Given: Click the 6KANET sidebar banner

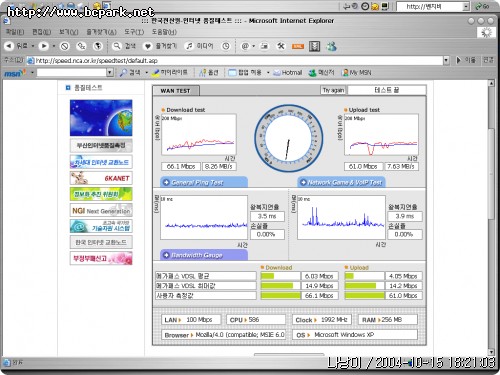Looking at the screenshot, I should (101, 178).
